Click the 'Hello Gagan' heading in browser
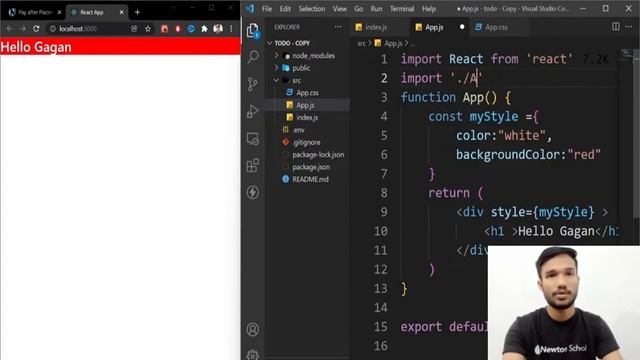Viewport: 640px width, 360px height. coord(36,47)
